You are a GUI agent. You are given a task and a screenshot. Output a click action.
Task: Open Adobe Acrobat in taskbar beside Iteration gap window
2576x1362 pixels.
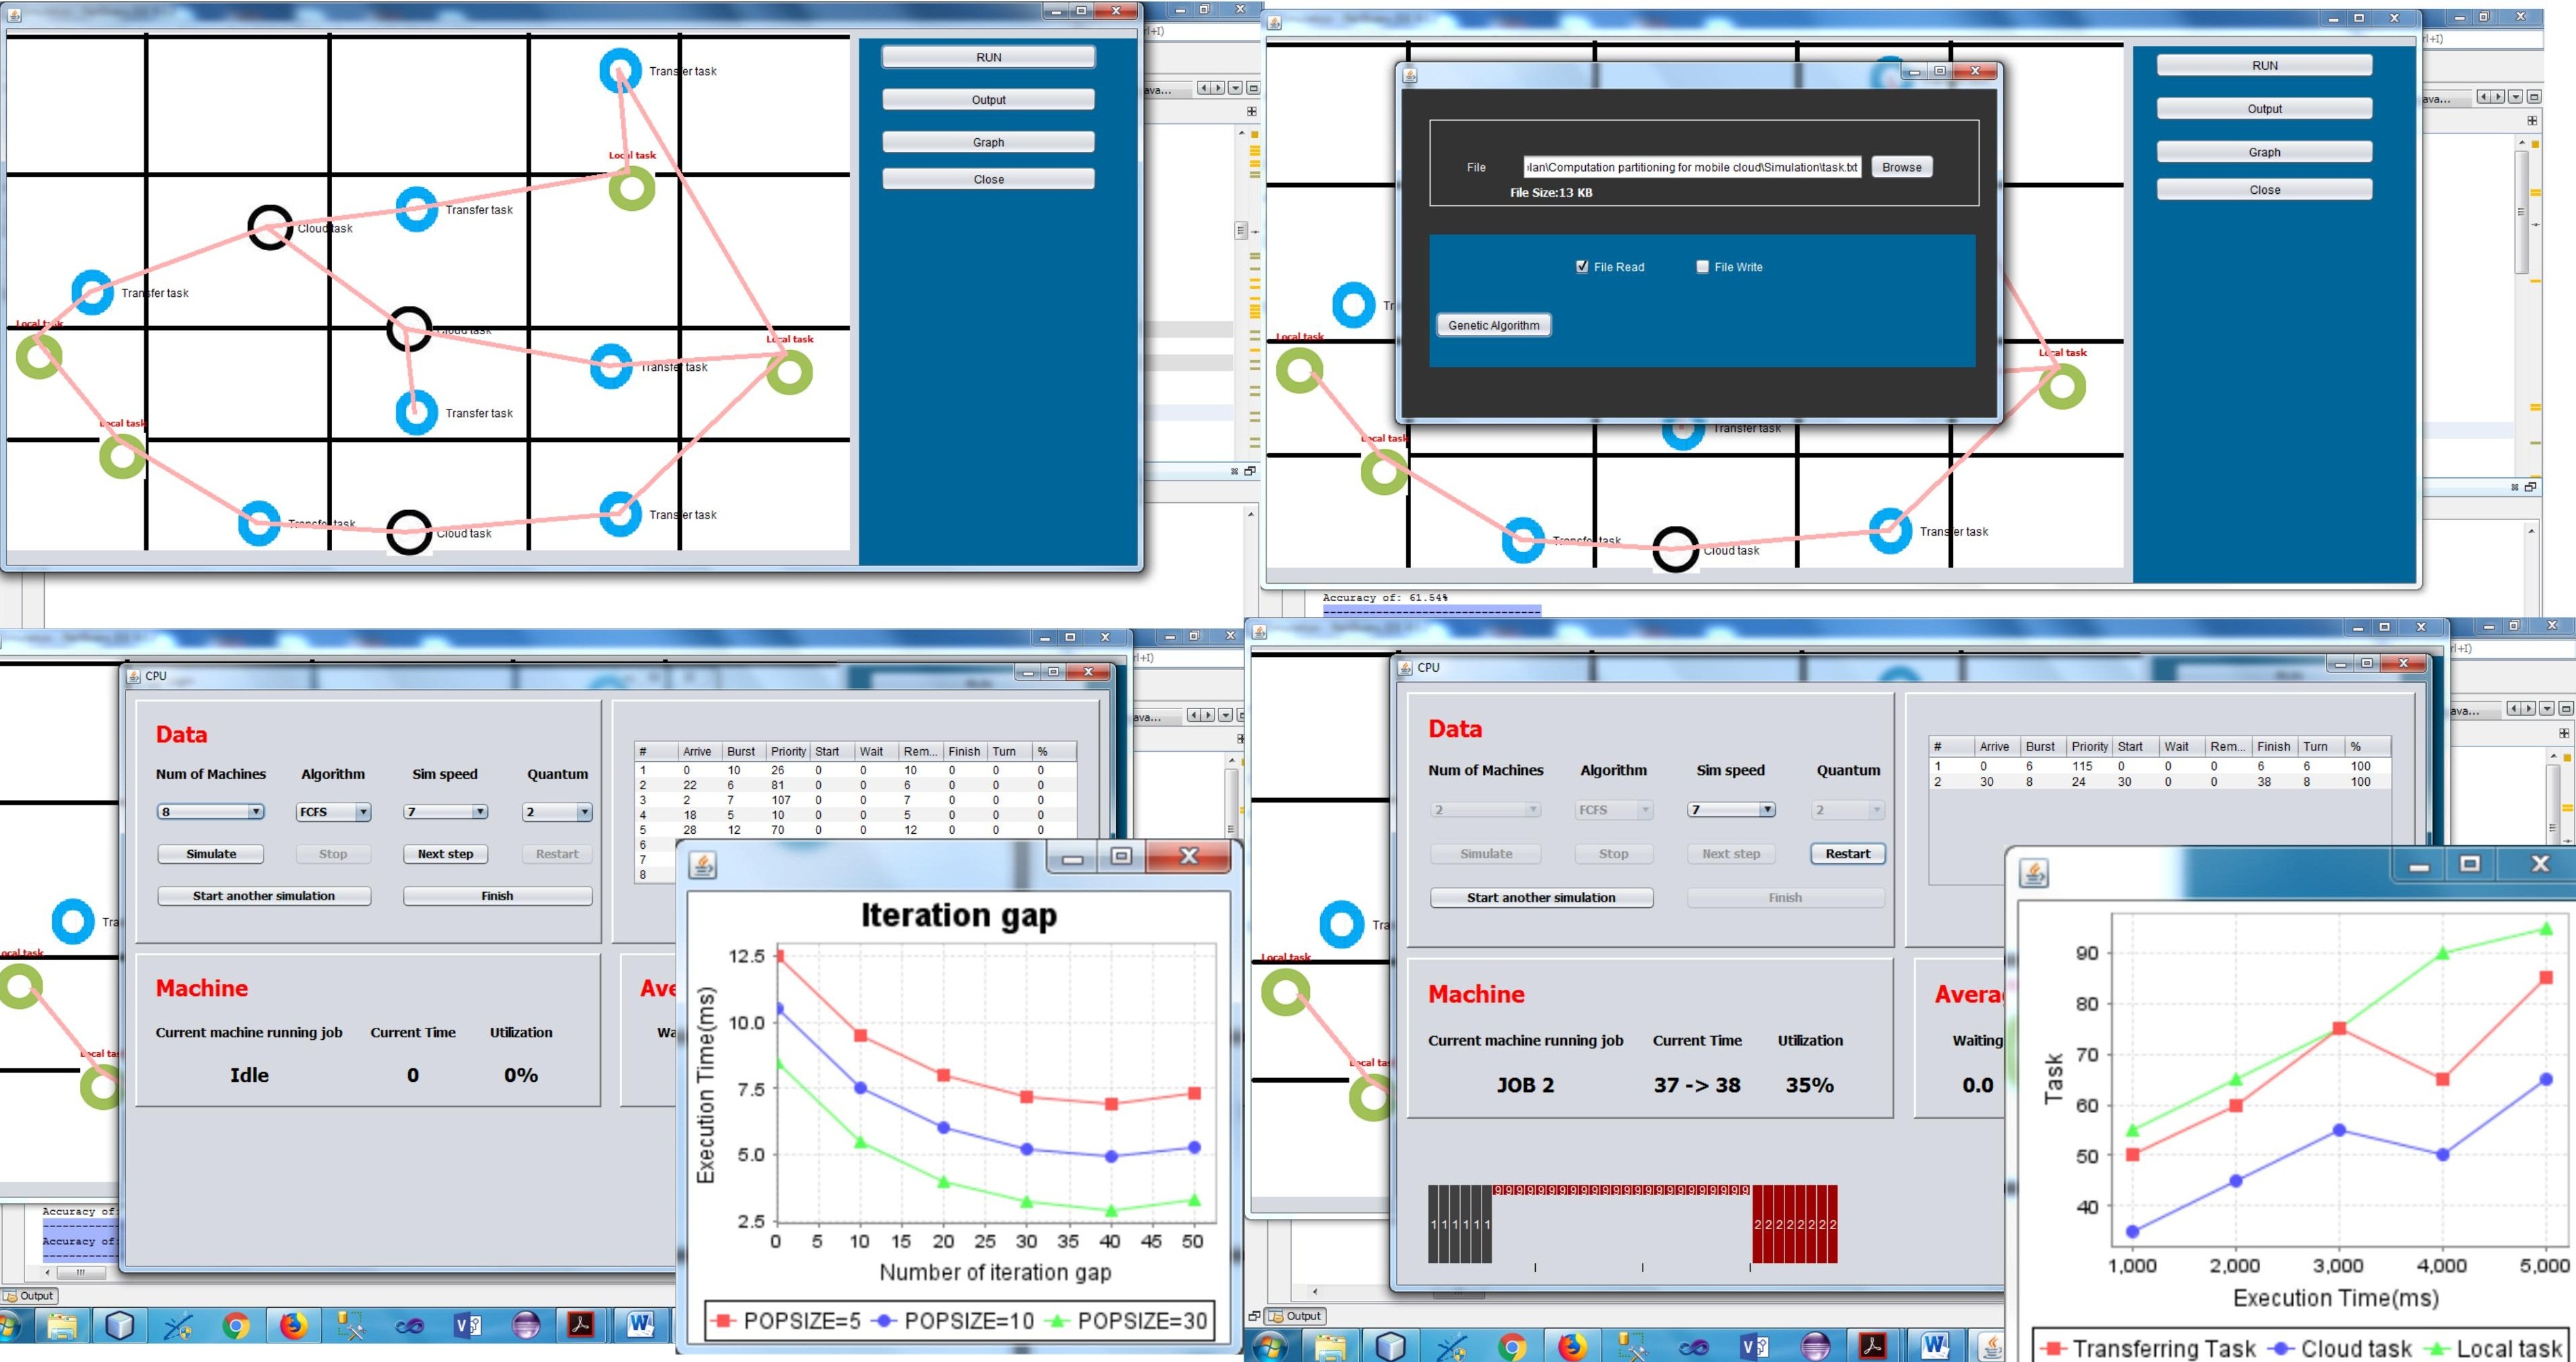(x=580, y=1325)
